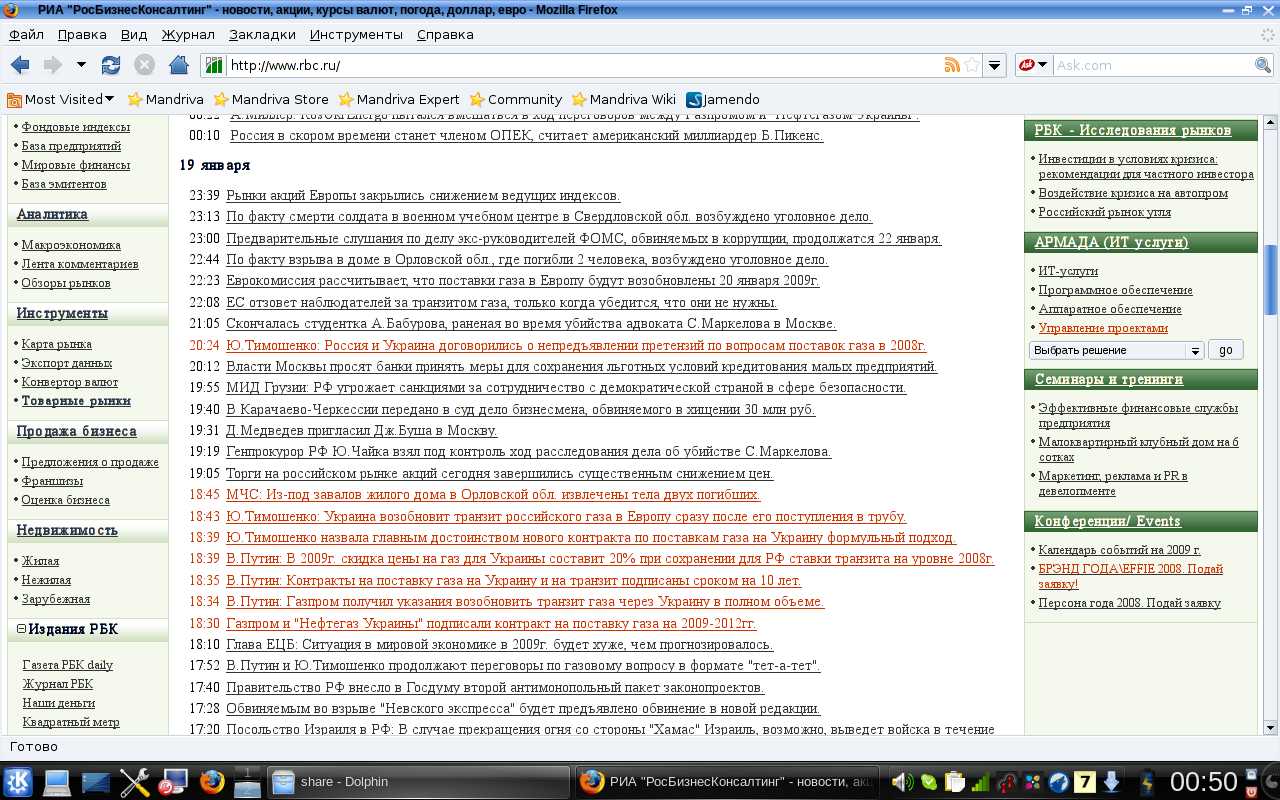Screen dimensions: 1280x800
Task: Click the laptop Show Desktop icon in panel
Action: [57, 782]
